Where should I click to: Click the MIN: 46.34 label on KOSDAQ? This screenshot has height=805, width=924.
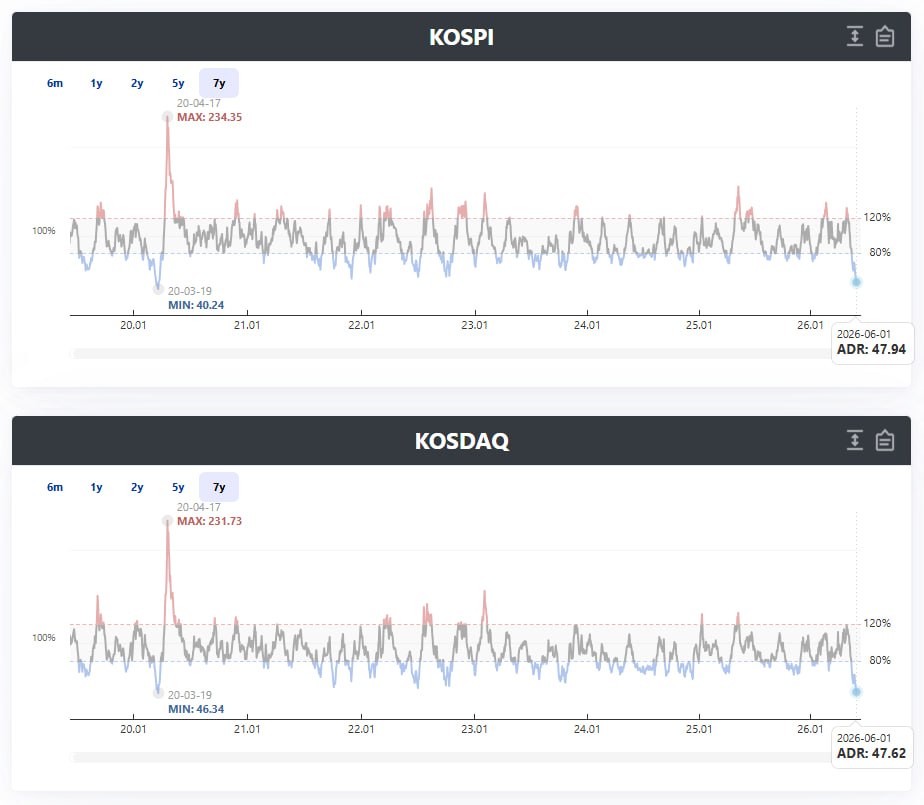coord(196,709)
